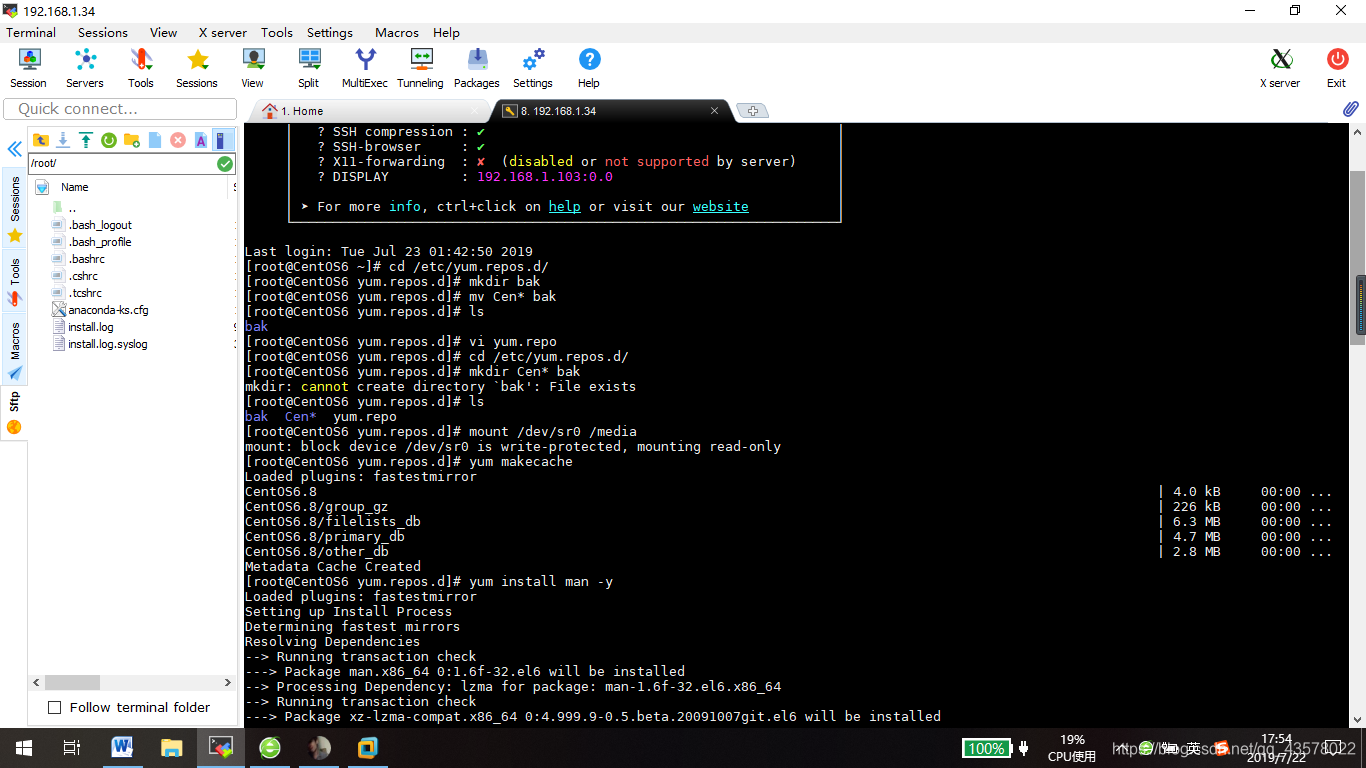Open the Packages toolbar button

(477, 68)
